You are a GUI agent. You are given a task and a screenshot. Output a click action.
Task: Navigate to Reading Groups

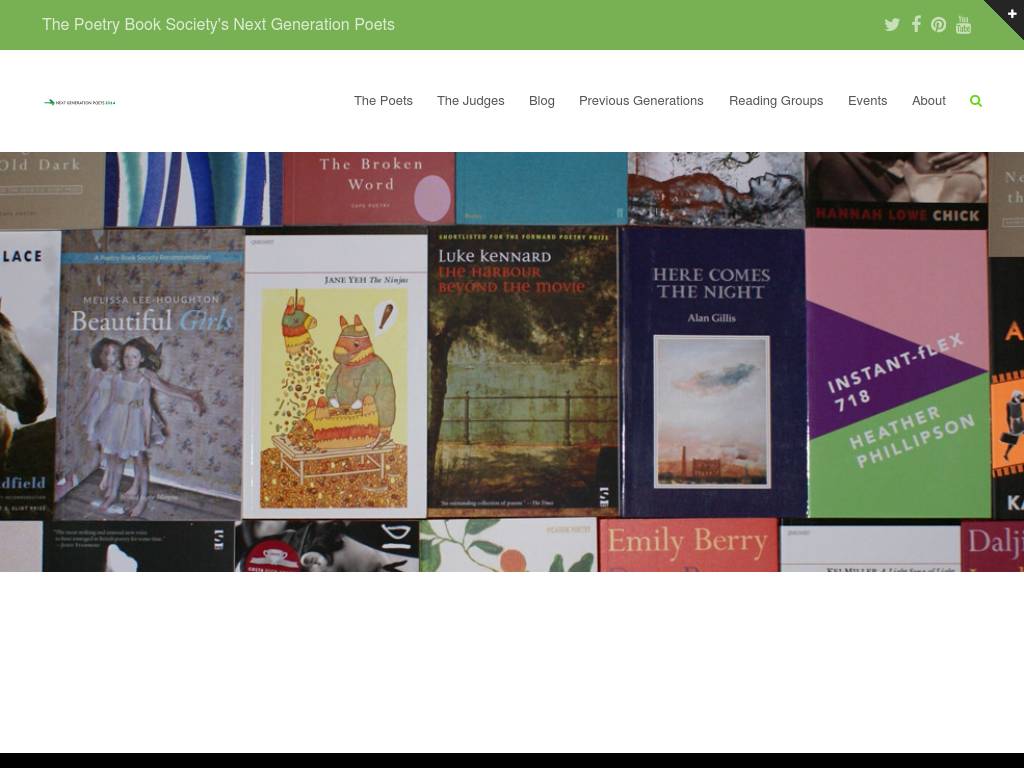(x=776, y=101)
